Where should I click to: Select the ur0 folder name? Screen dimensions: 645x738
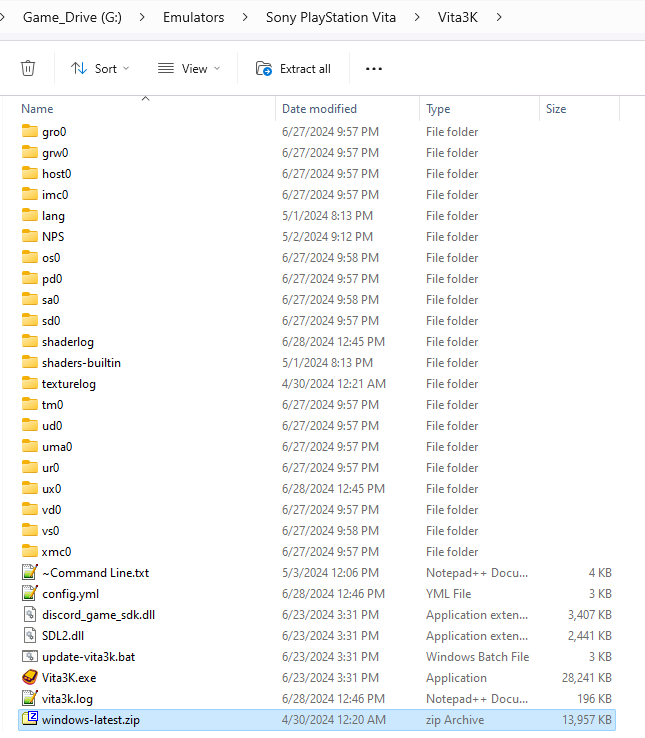point(50,468)
